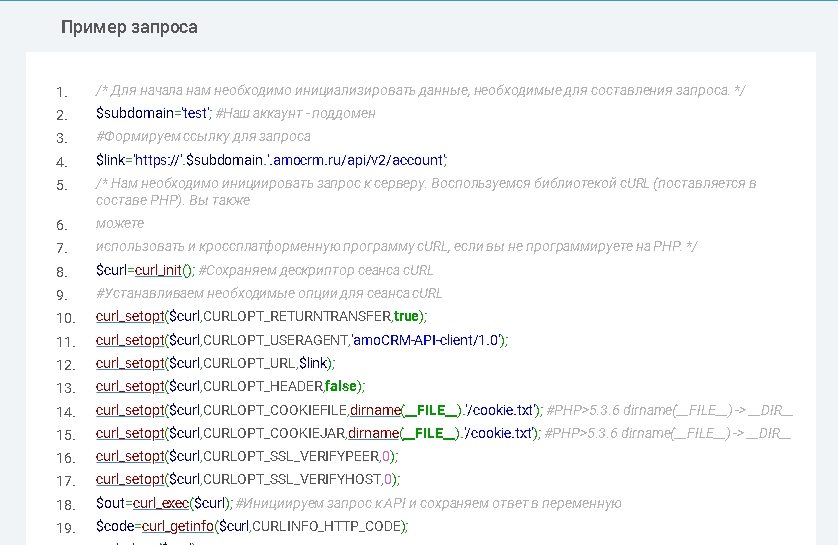Open the curl_setopt link on the CURLOPT_COOKIEFILE line
The height and width of the screenshot is (545, 838).
(x=130, y=410)
